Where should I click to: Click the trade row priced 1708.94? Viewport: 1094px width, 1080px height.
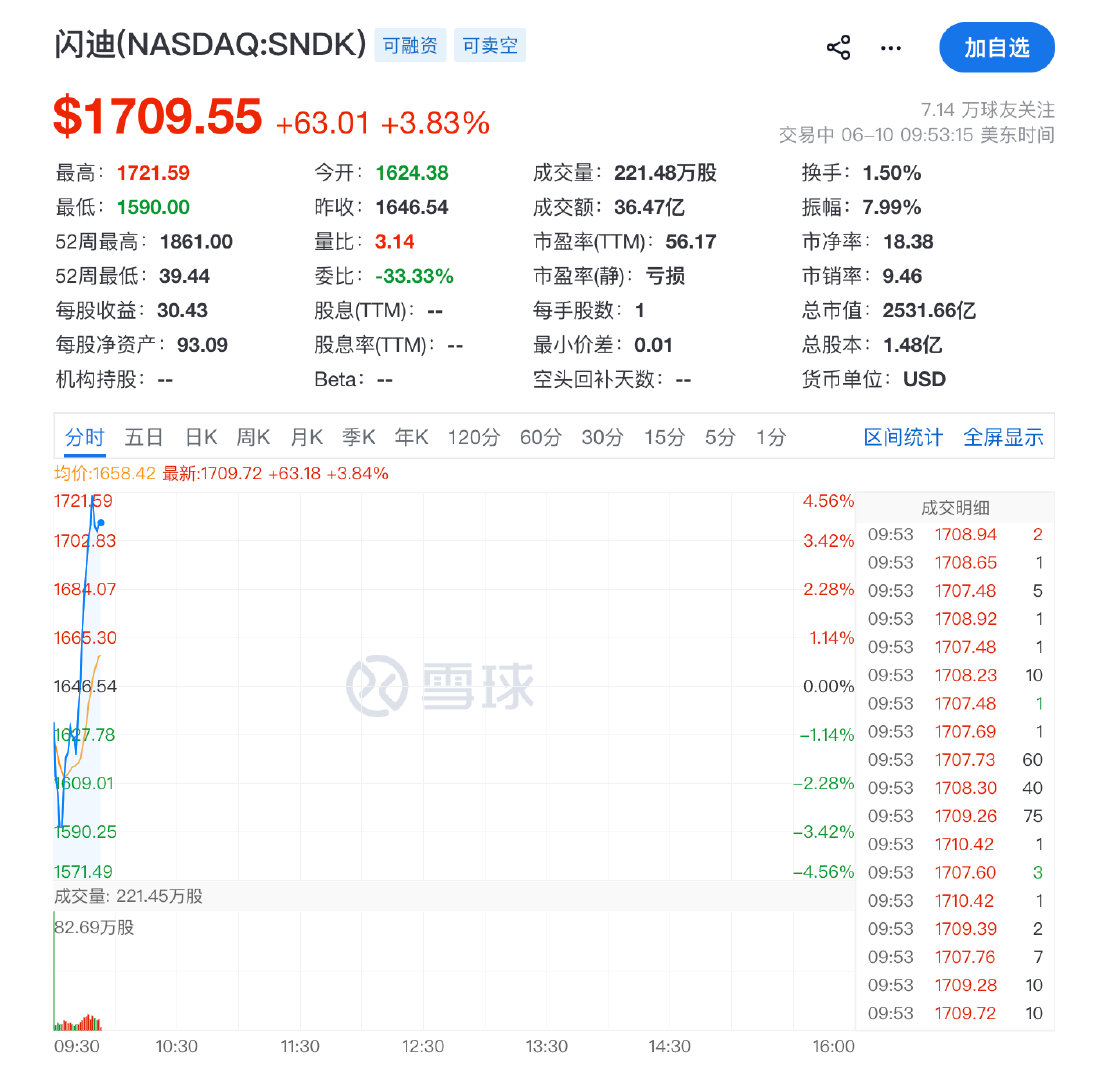coord(955,534)
